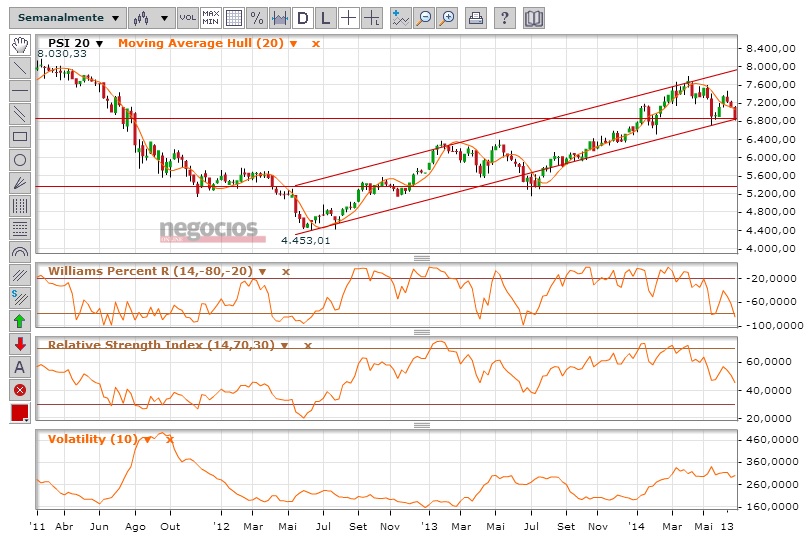812x539 pixels.
Task: Remove the Volatility indicator
Action: [169, 440]
